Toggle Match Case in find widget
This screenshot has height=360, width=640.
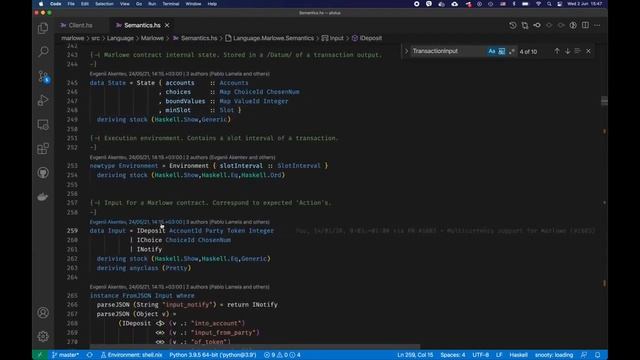491,51
